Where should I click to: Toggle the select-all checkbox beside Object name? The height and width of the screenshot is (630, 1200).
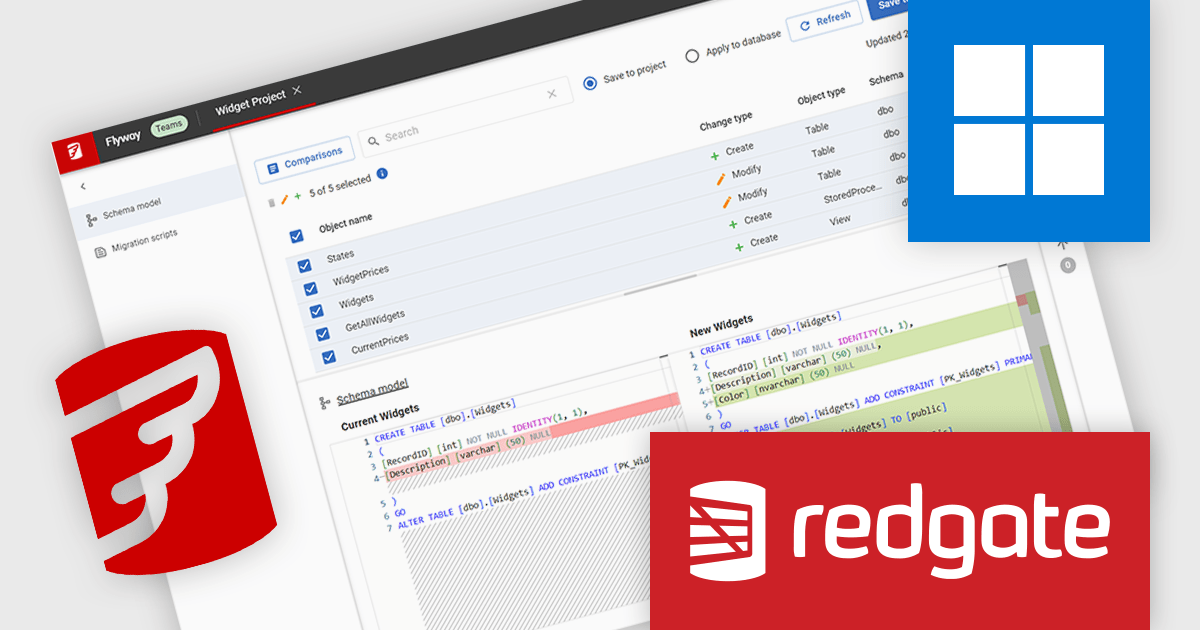(x=296, y=236)
